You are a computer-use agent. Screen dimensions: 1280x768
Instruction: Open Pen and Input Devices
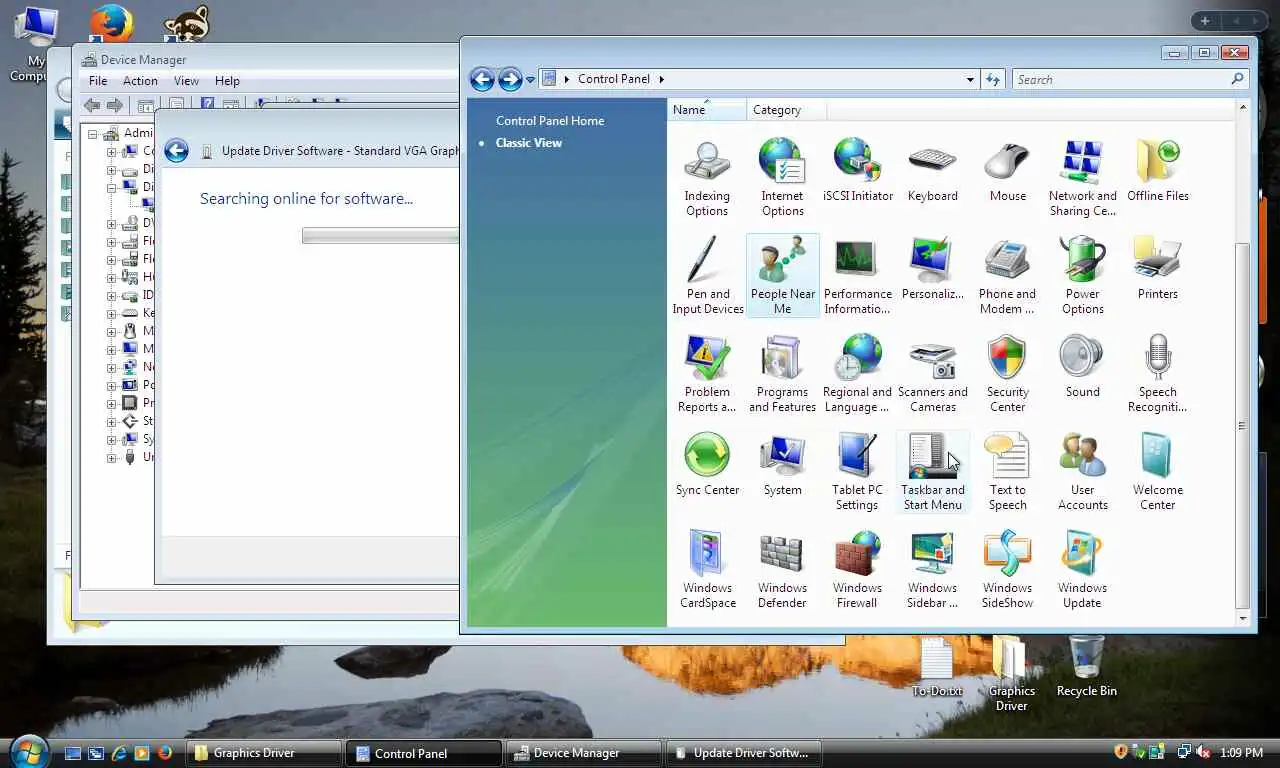pyautogui.click(x=707, y=276)
